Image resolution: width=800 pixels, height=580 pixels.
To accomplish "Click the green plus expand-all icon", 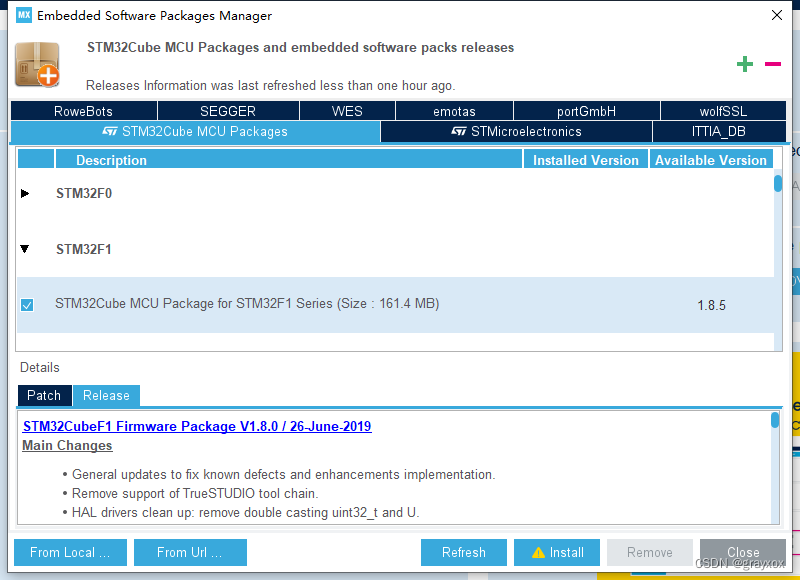I will point(745,64).
